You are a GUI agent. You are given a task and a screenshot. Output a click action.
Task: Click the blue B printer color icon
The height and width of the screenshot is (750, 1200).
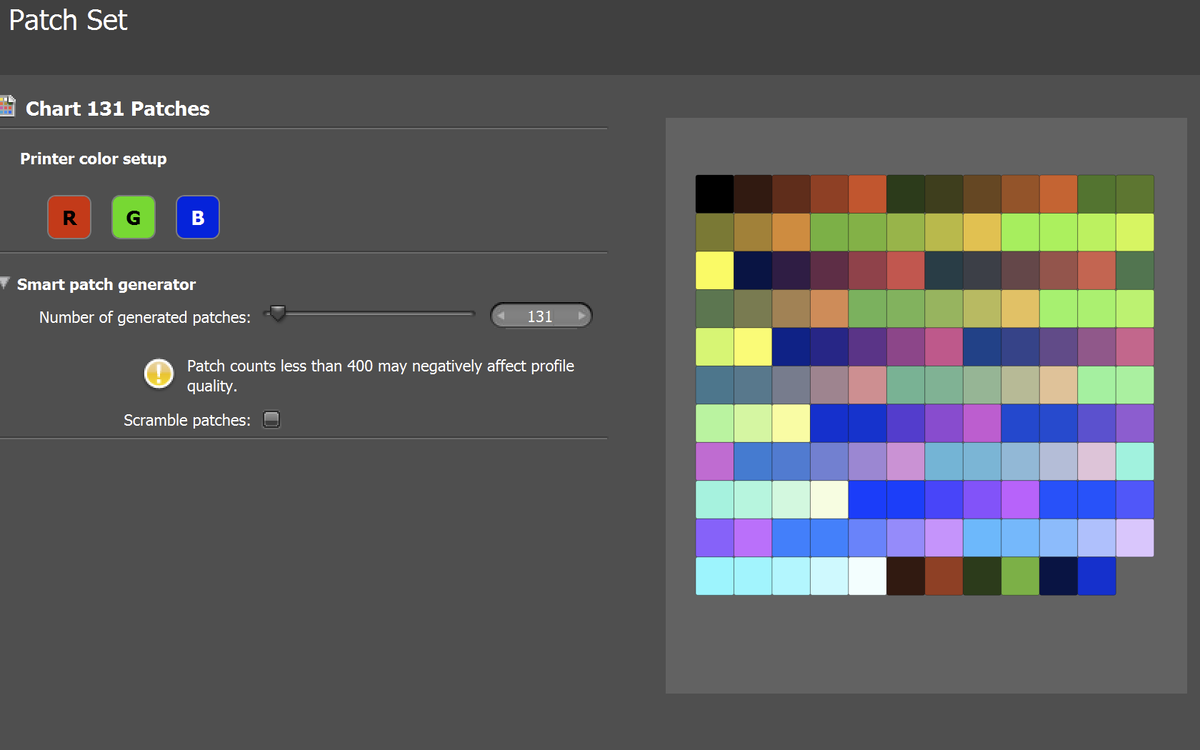pos(197,217)
